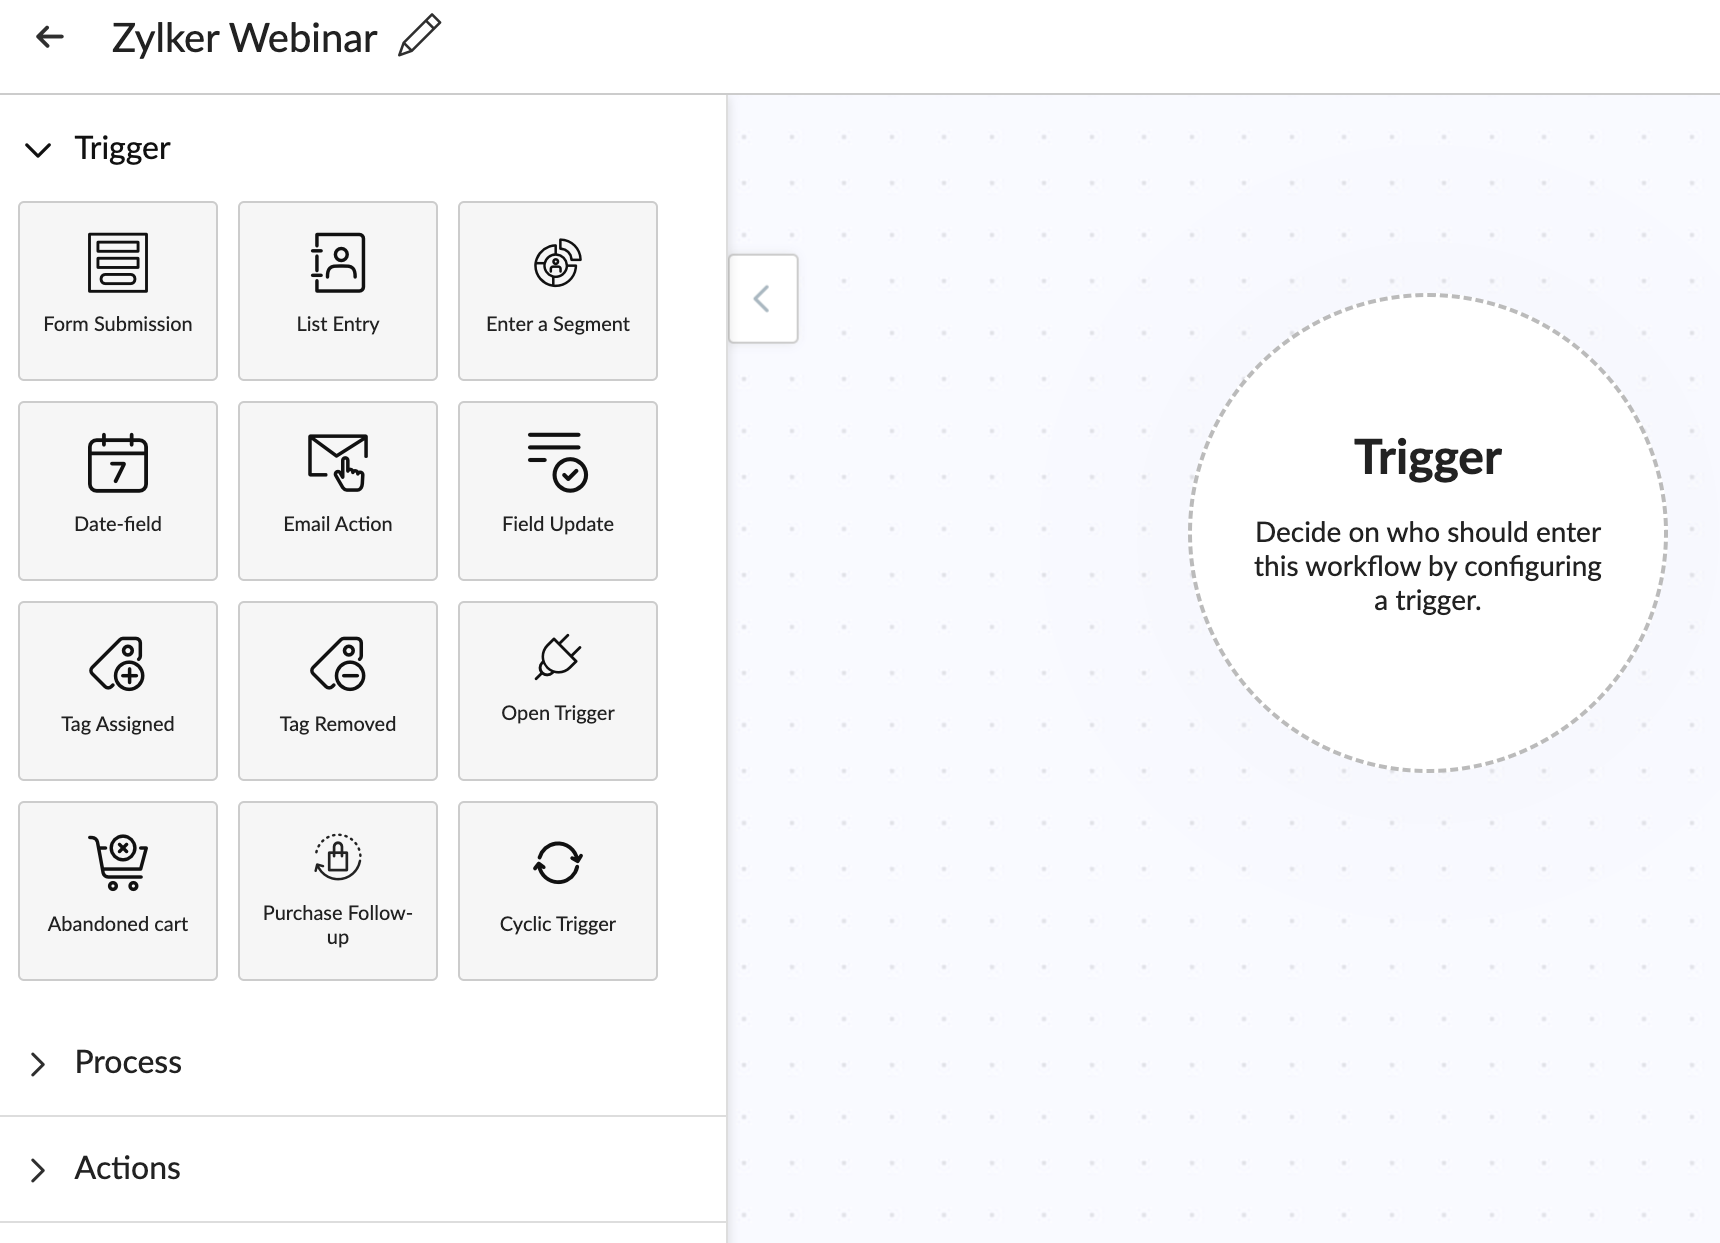Image resolution: width=1720 pixels, height=1243 pixels.
Task: Go back using the left arrow icon
Action: click(50, 38)
